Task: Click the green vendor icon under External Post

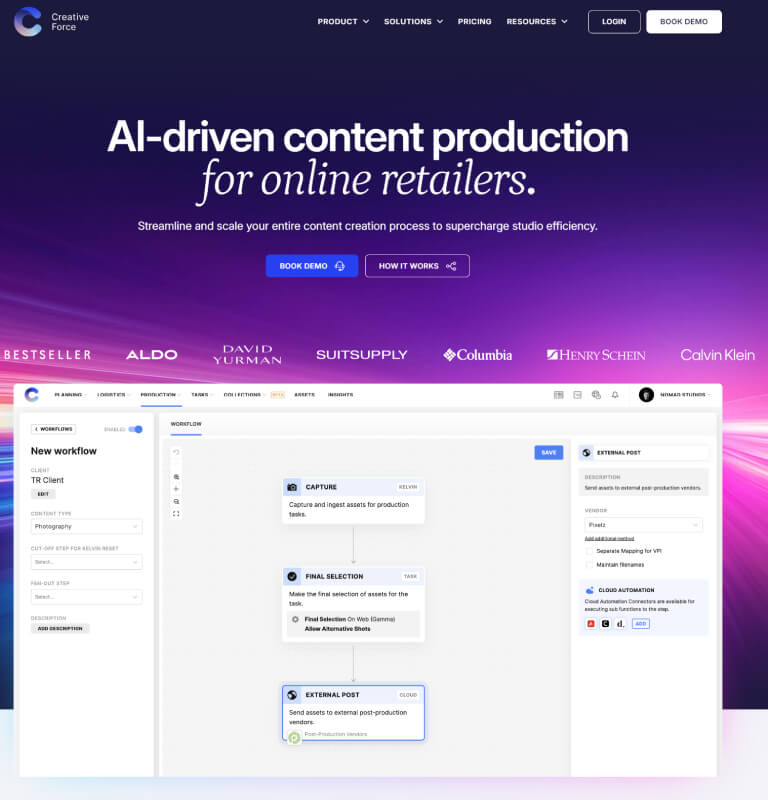Action: [294, 737]
